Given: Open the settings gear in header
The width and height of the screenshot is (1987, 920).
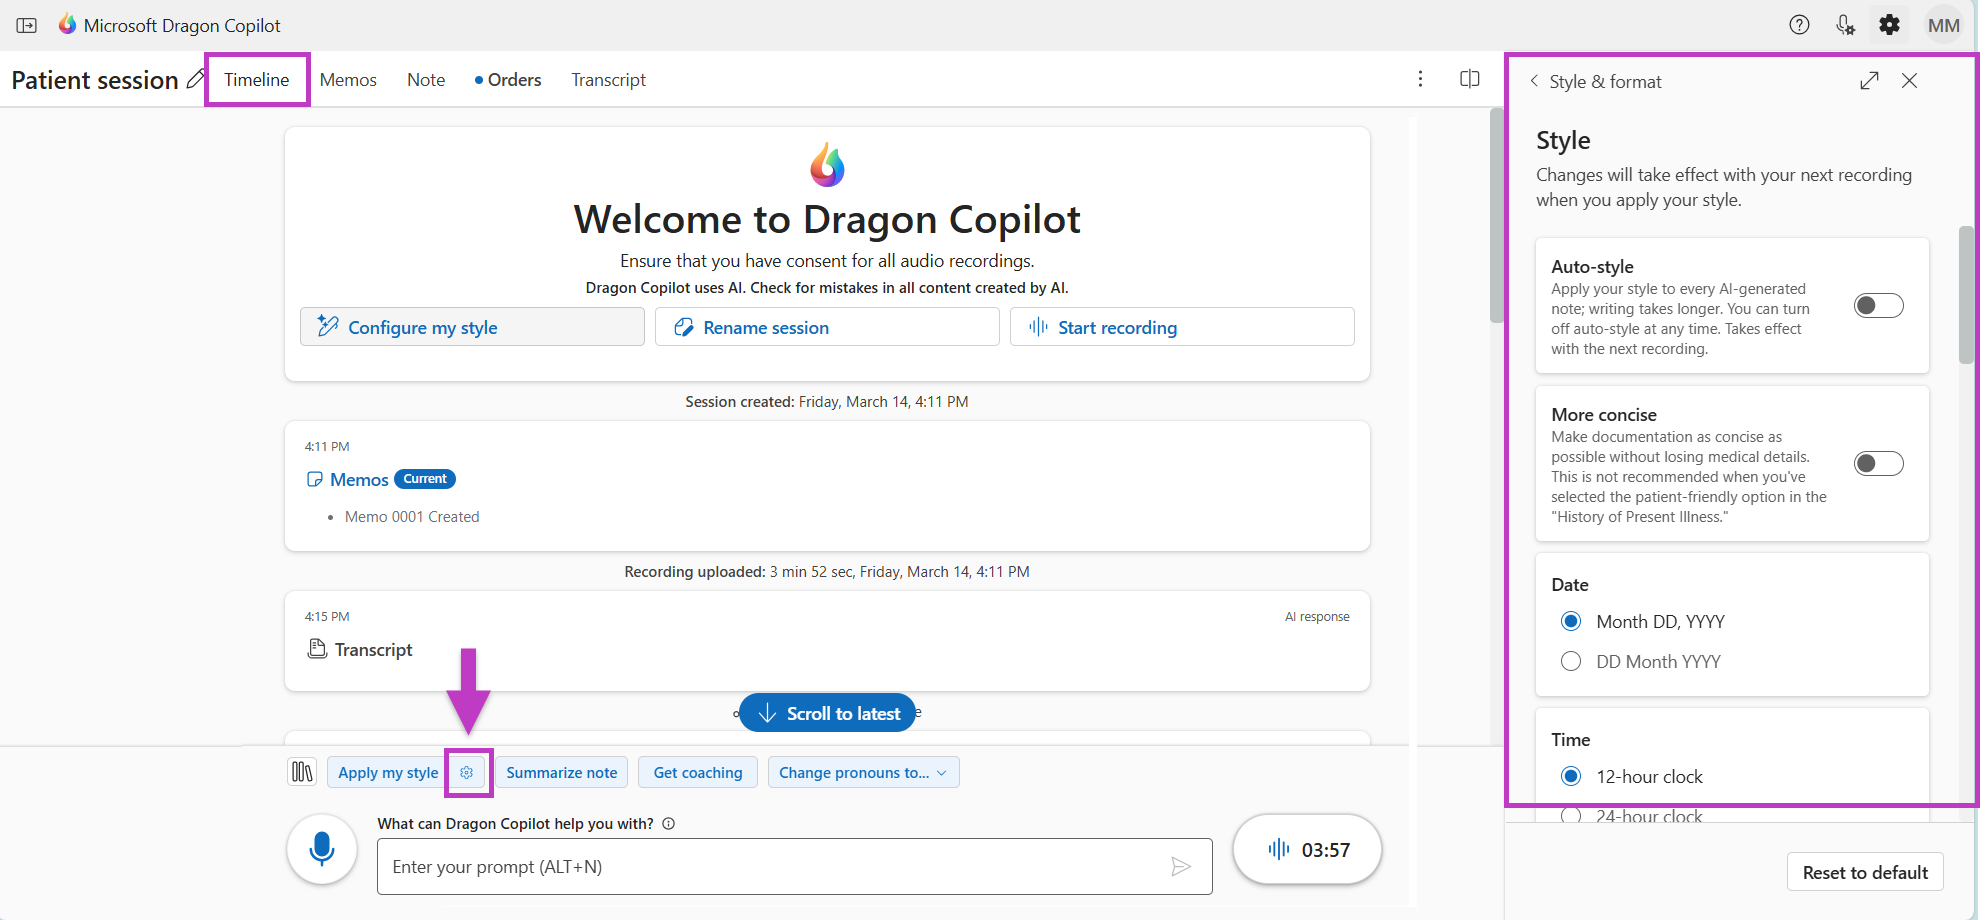Looking at the screenshot, I should 1889,25.
